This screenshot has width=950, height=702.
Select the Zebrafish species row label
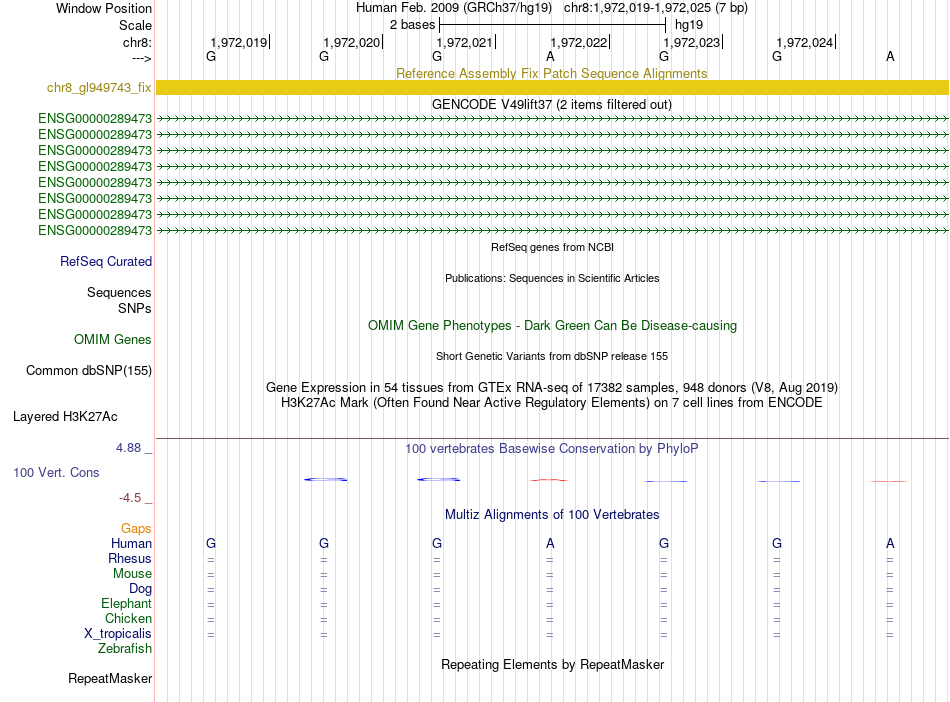125,649
